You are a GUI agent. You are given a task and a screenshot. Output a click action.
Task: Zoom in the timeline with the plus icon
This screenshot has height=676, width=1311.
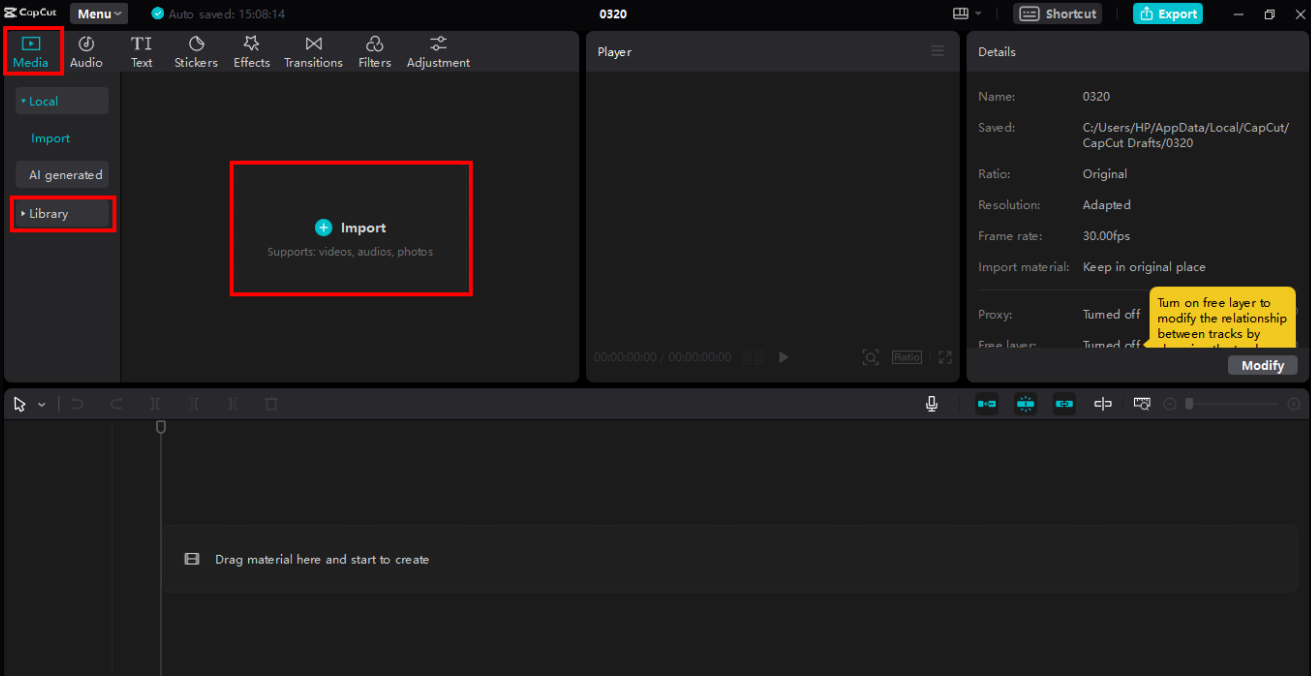(1294, 404)
